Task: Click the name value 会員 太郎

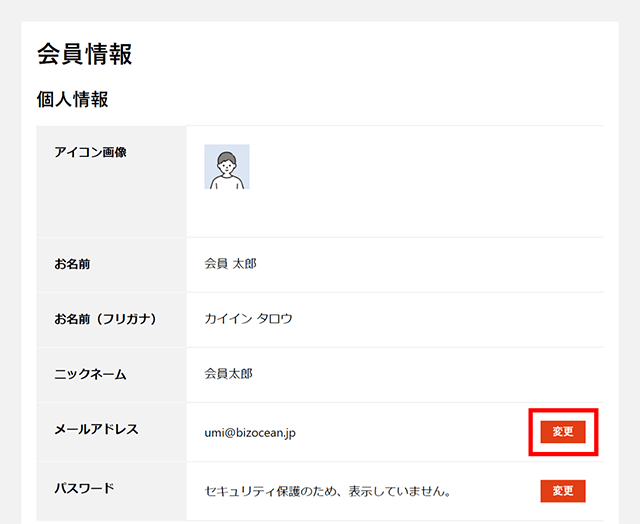Action: coord(230,264)
